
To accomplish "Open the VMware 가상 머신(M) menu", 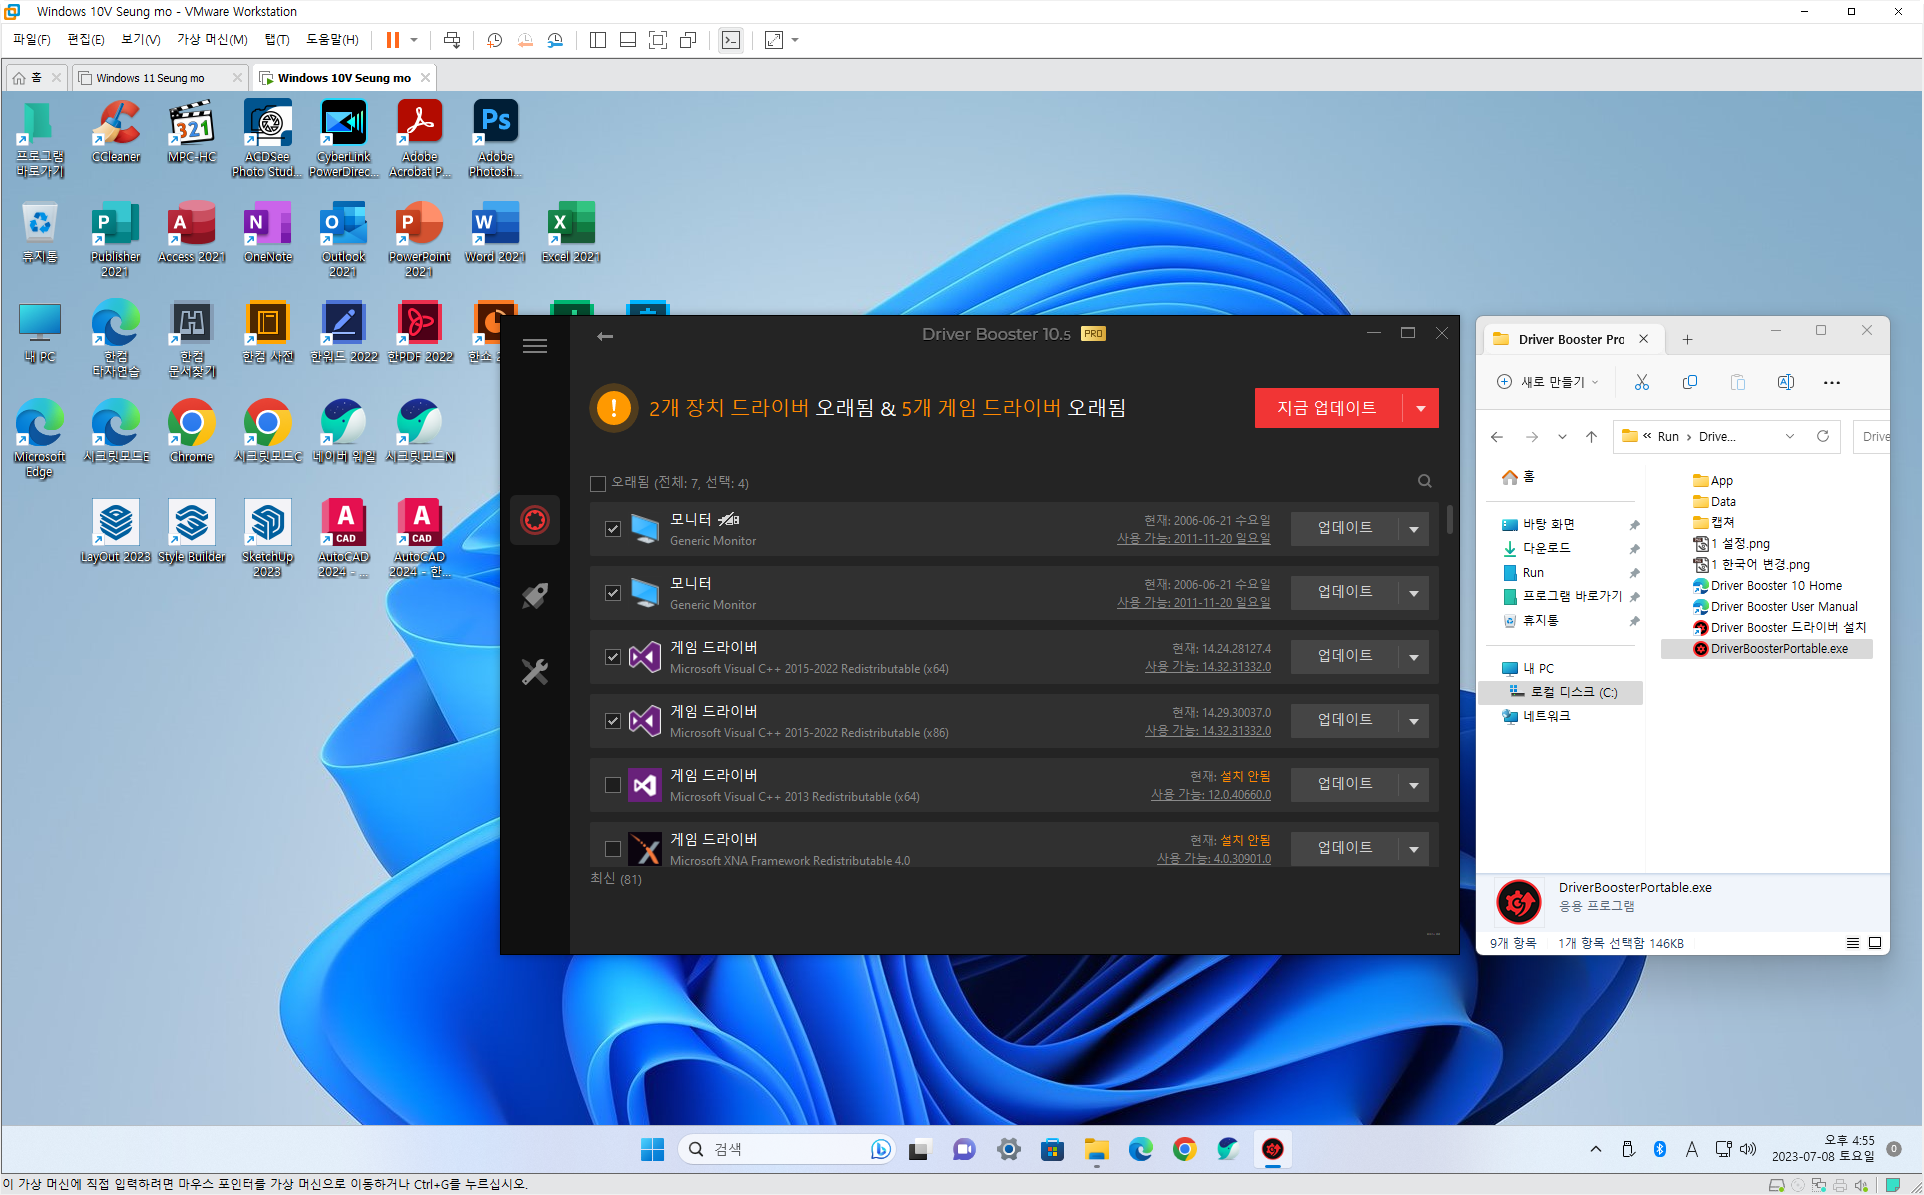I will point(211,40).
